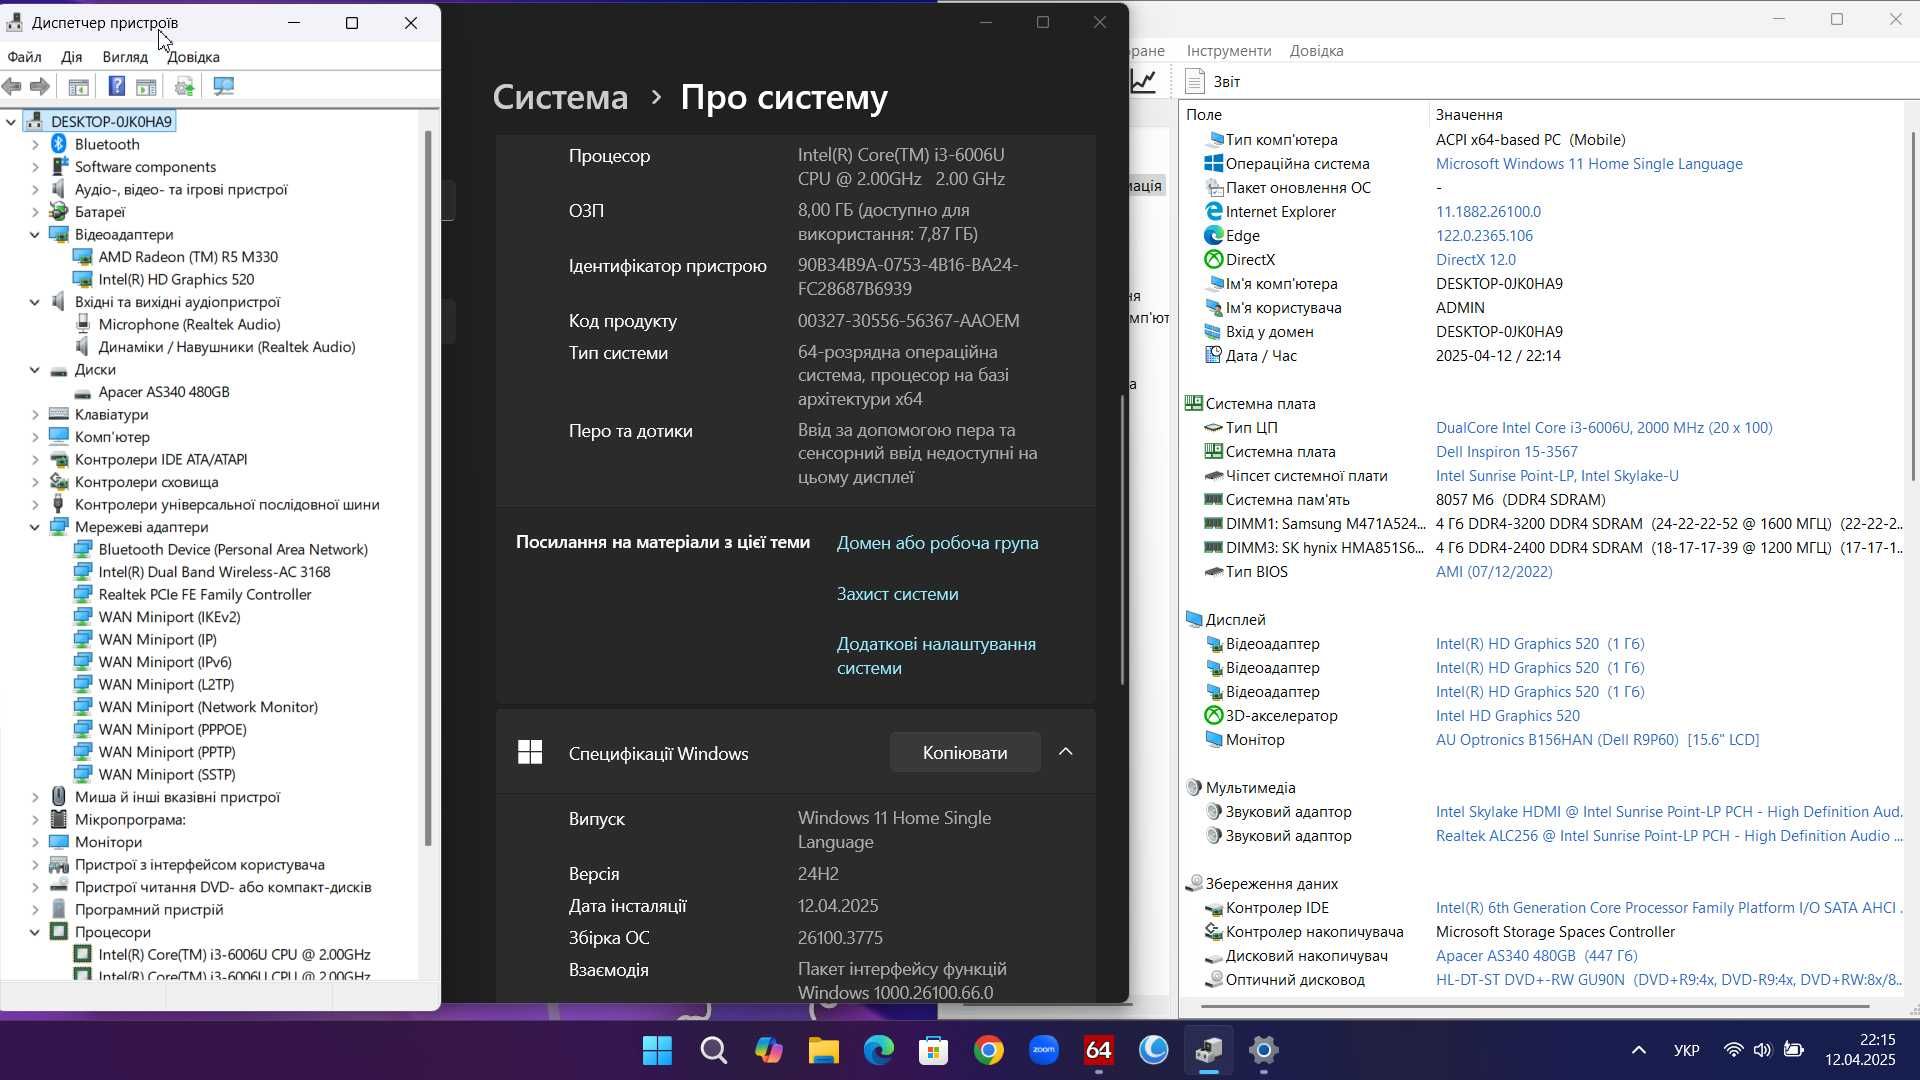This screenshot has height=1080, width=1920.
Task: Click the Wi-Fi icon in the system tray
Action: 1734,1051
